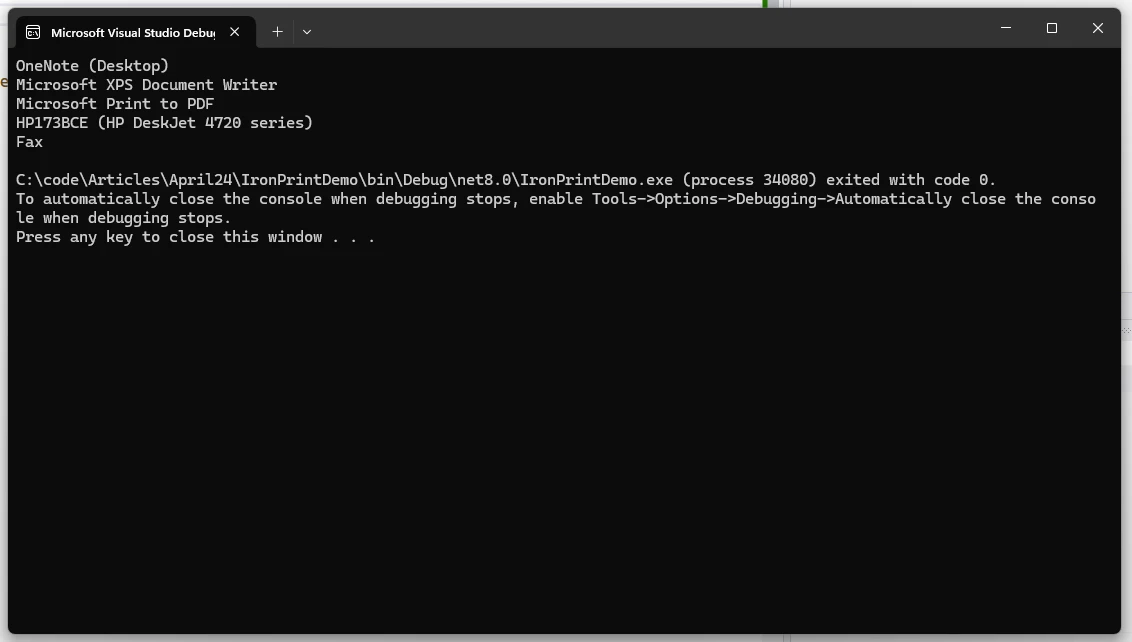The width and height of the screenshot is (1132, 642).
Task: Close the Microsoft Visual Studio Debug tab
Action: pos(235,32)
